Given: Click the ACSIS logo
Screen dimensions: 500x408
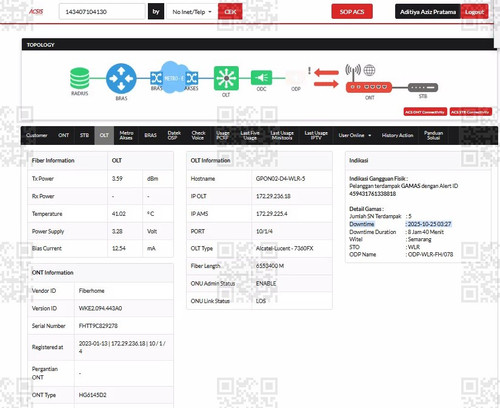Looking at the screenshot, I should tap(36, 12).
